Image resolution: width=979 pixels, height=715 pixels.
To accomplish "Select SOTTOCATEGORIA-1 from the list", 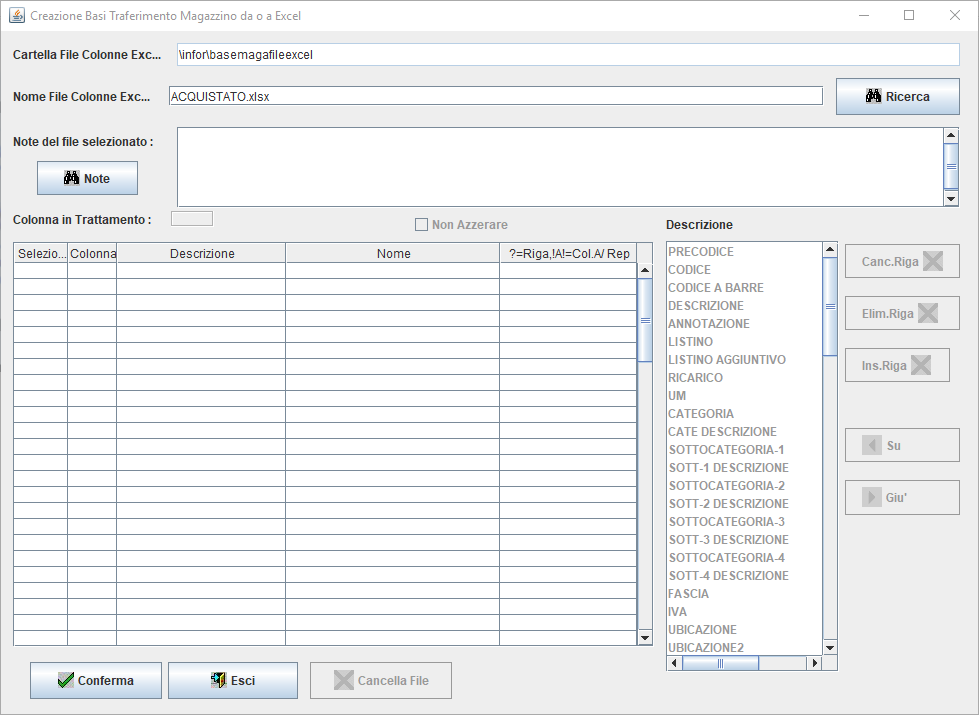I will (726, 450).
